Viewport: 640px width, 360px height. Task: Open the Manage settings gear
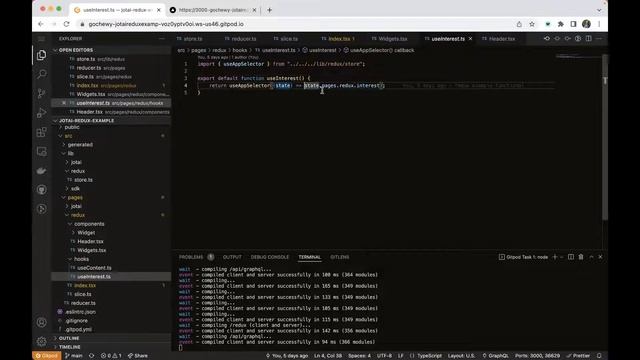pyautogui.click(x=41, y=341)
